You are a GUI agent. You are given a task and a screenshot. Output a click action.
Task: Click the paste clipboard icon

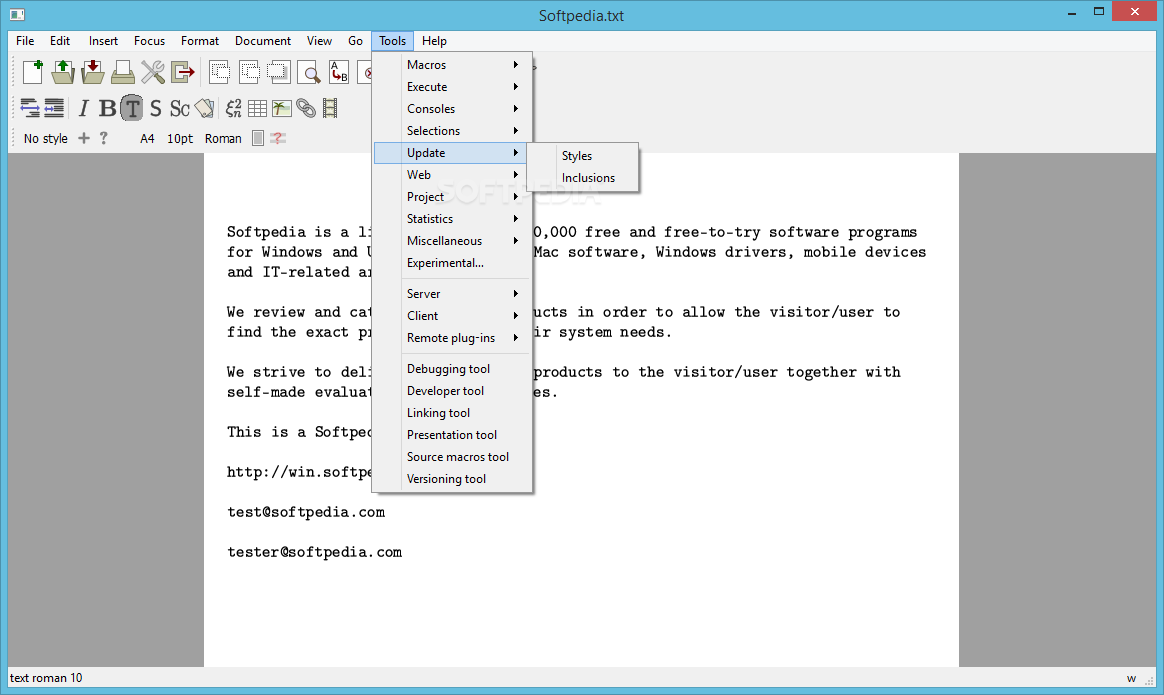278,72
